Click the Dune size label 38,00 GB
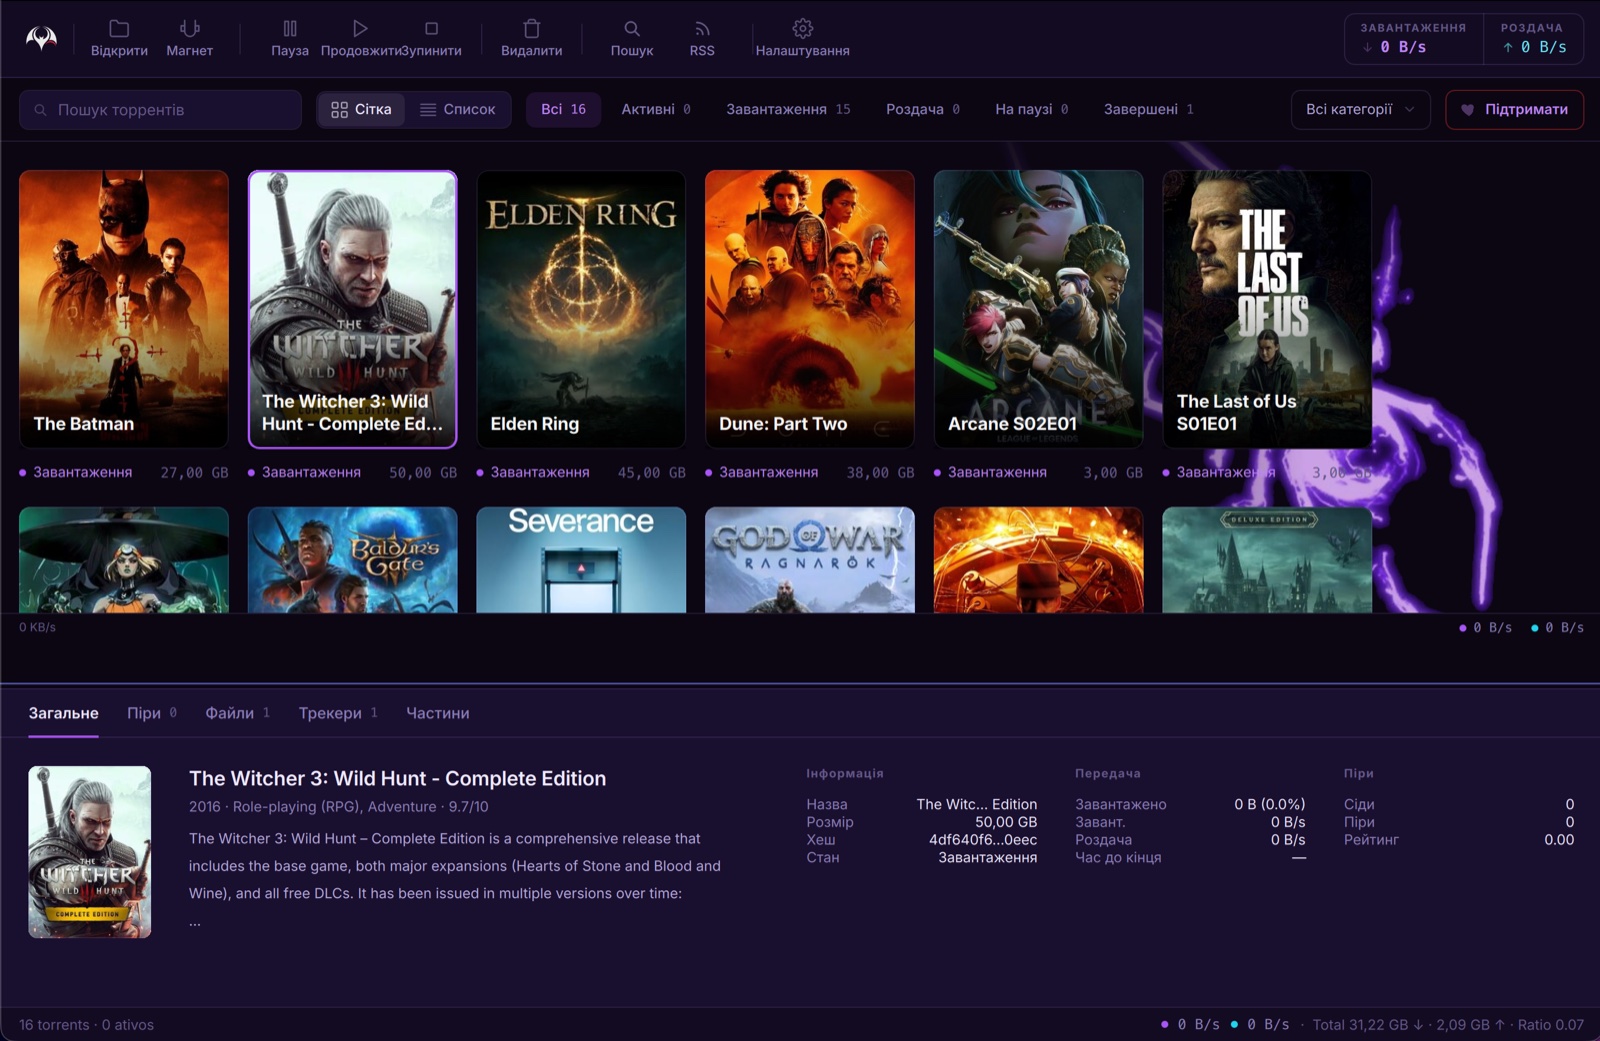This screenshot has width=1600, height=1041. 880,472
